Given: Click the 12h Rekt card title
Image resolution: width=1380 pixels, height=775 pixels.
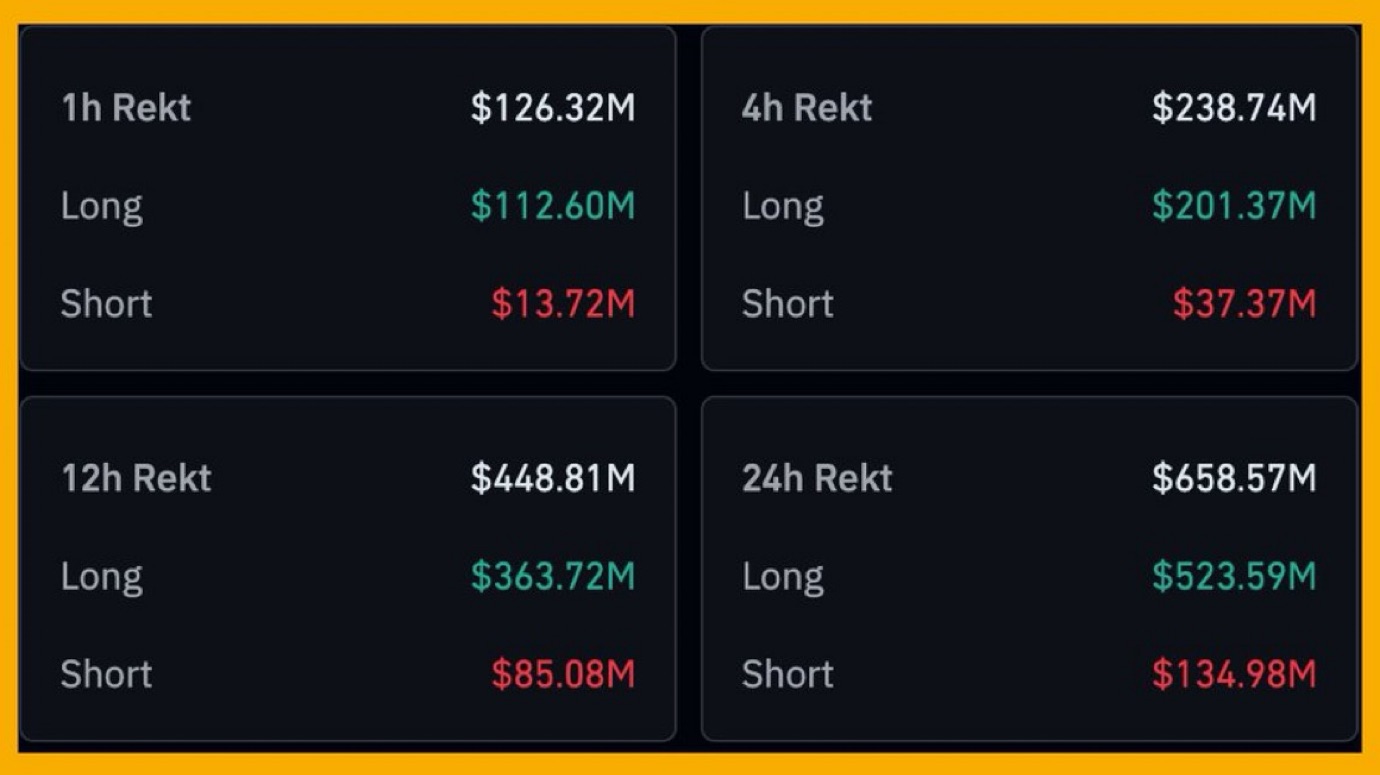Looking at the screenshot, I should click(x=137, y=478).
